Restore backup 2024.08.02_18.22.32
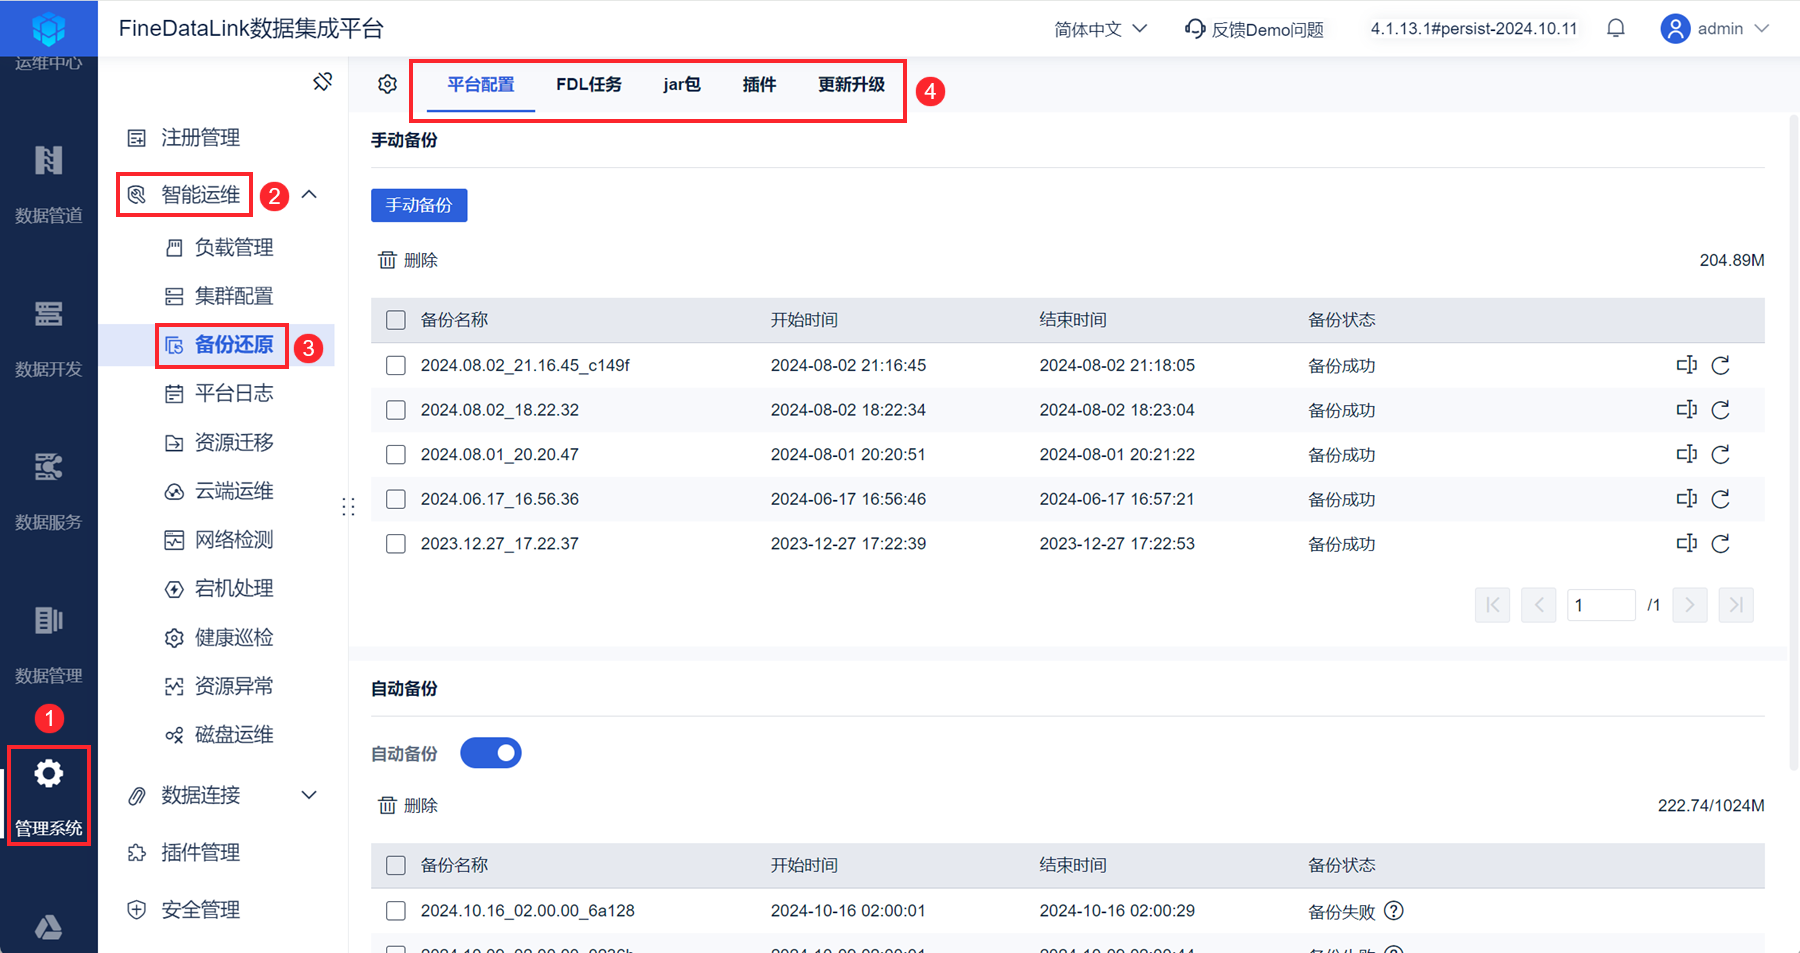Viewport: 1800px width, 953px height. [1721, 410]
